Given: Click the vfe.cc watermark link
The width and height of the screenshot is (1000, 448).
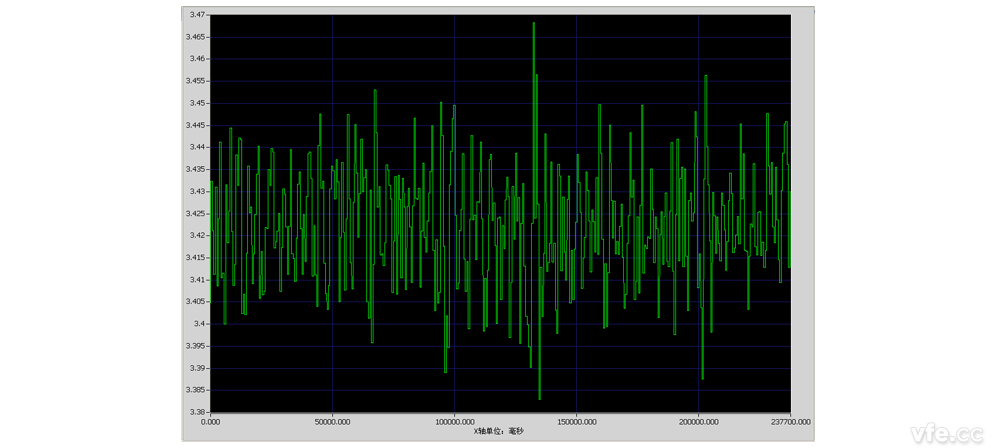Looking at the screenshot, I should tap(947, 434).
